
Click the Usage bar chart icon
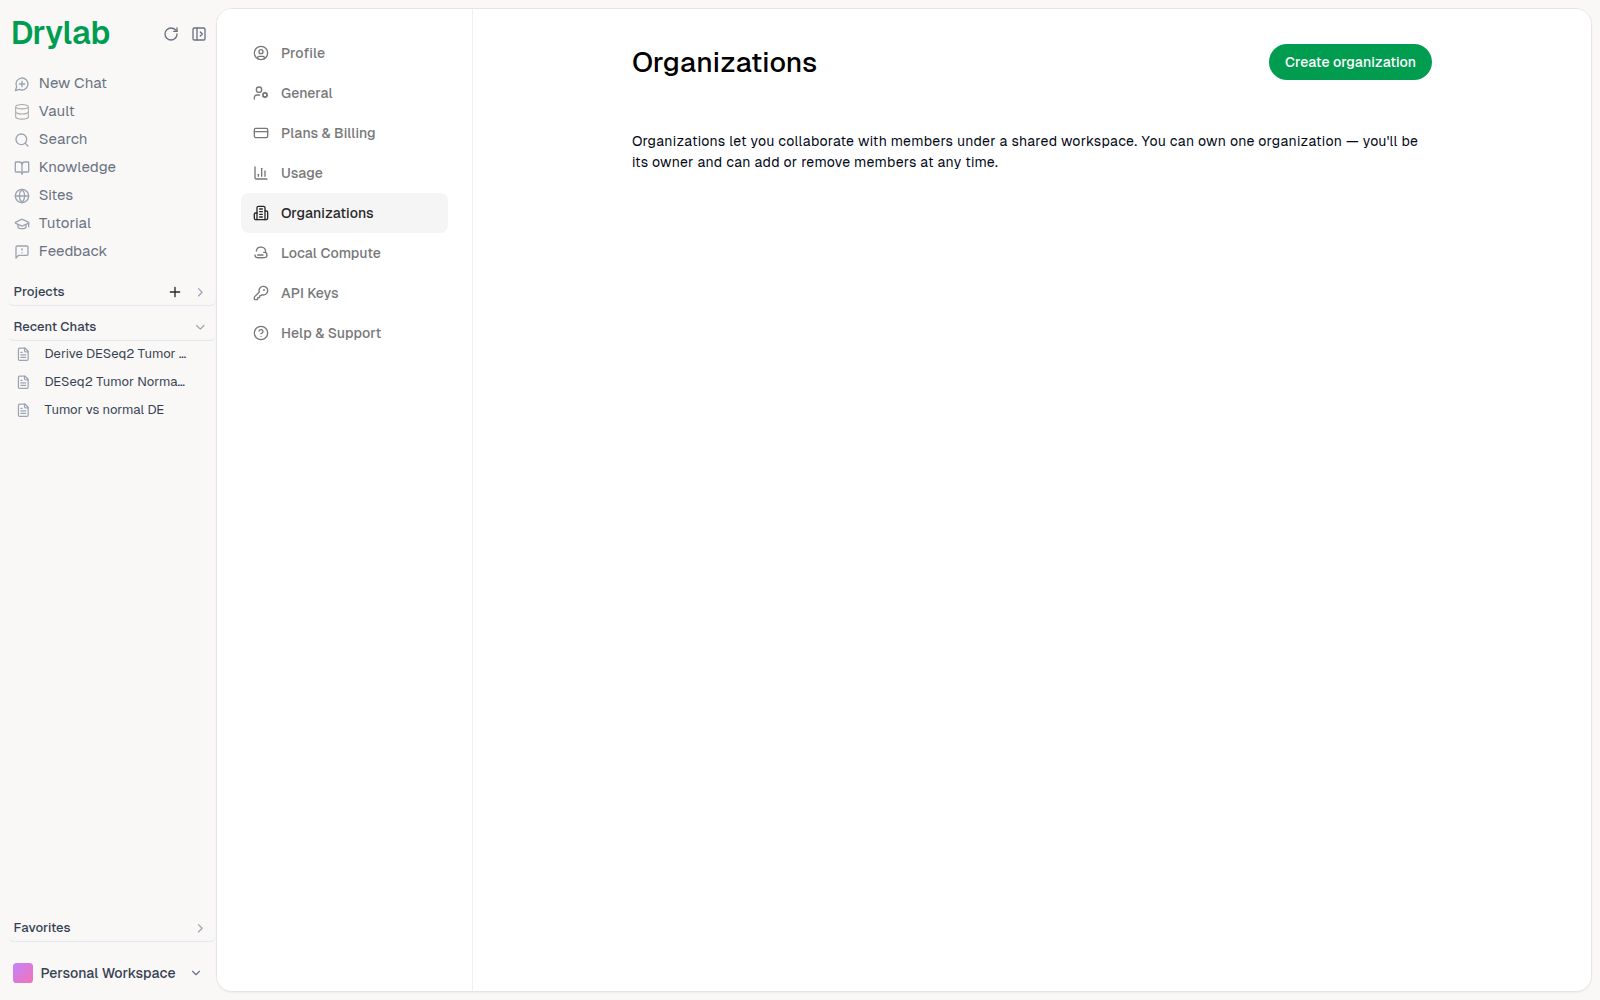tap(261, 173)
